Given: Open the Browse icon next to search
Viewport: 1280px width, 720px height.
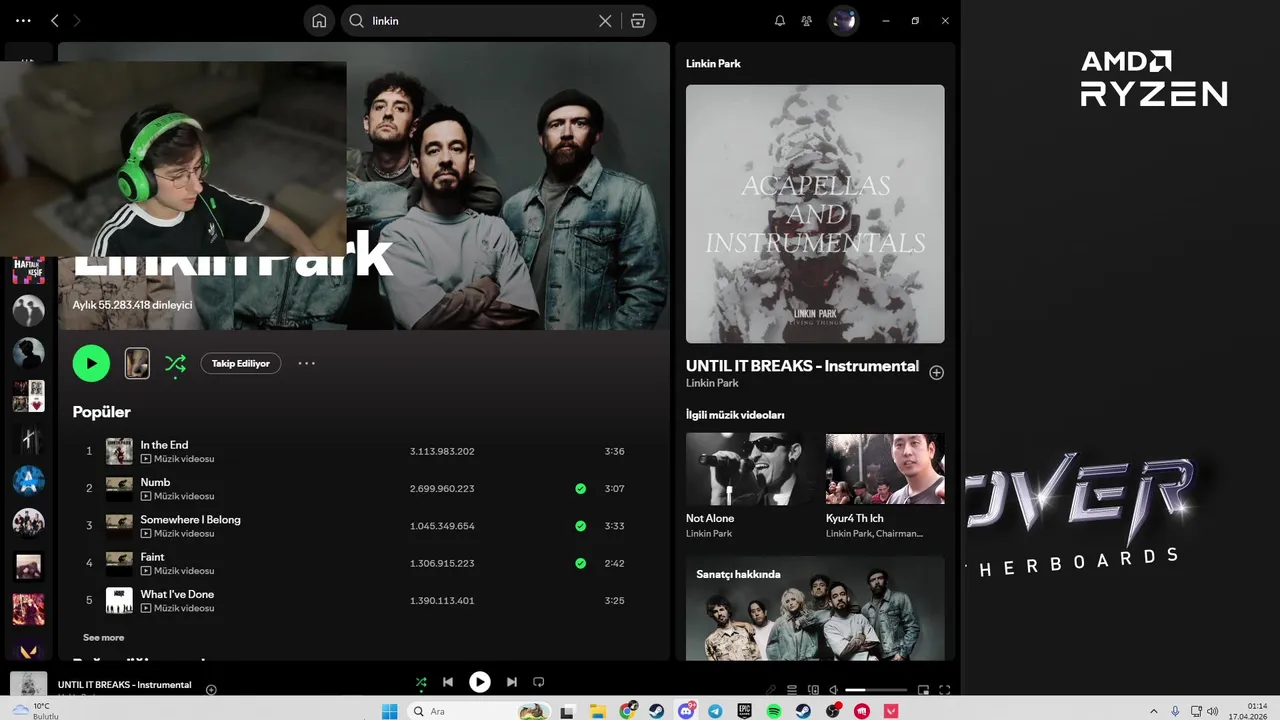Looking at the screenshot, I should (638, 20).
